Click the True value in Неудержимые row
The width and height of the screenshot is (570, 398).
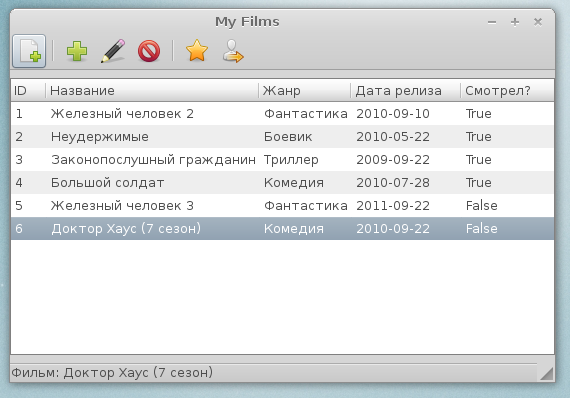(x=479, y=137)
